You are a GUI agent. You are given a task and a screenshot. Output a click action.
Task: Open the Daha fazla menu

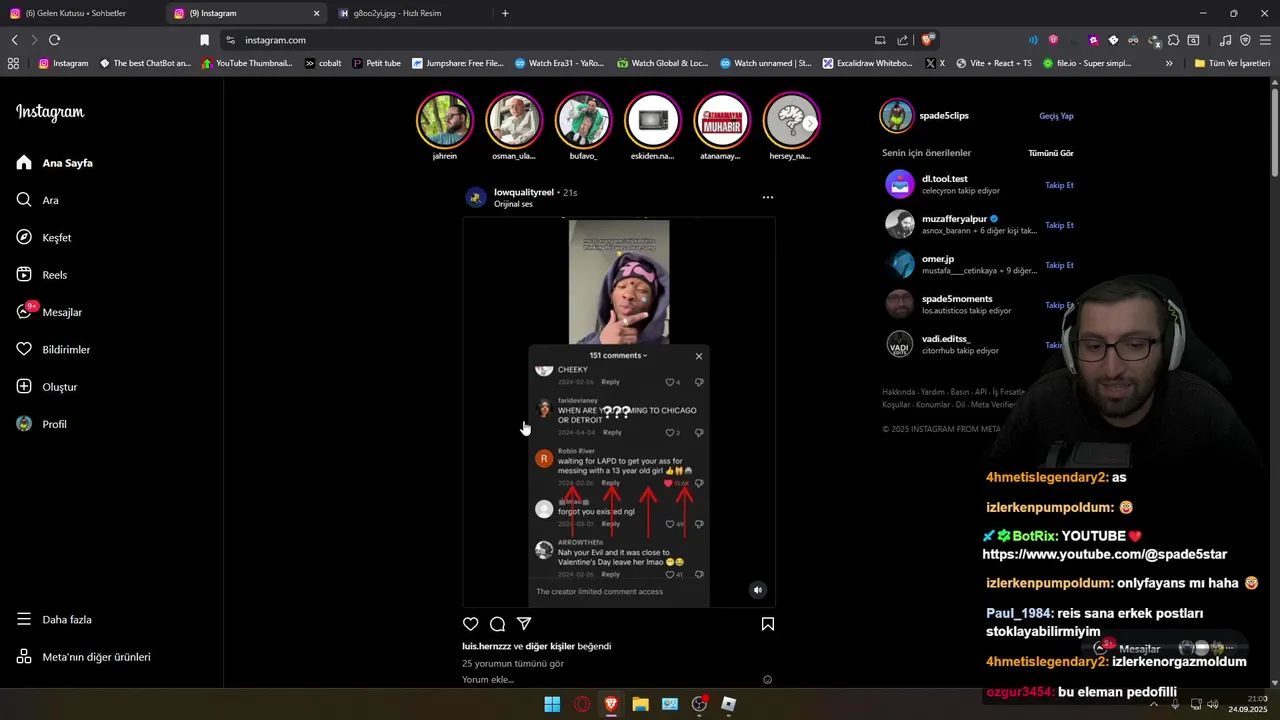click(x=53, y=619)
